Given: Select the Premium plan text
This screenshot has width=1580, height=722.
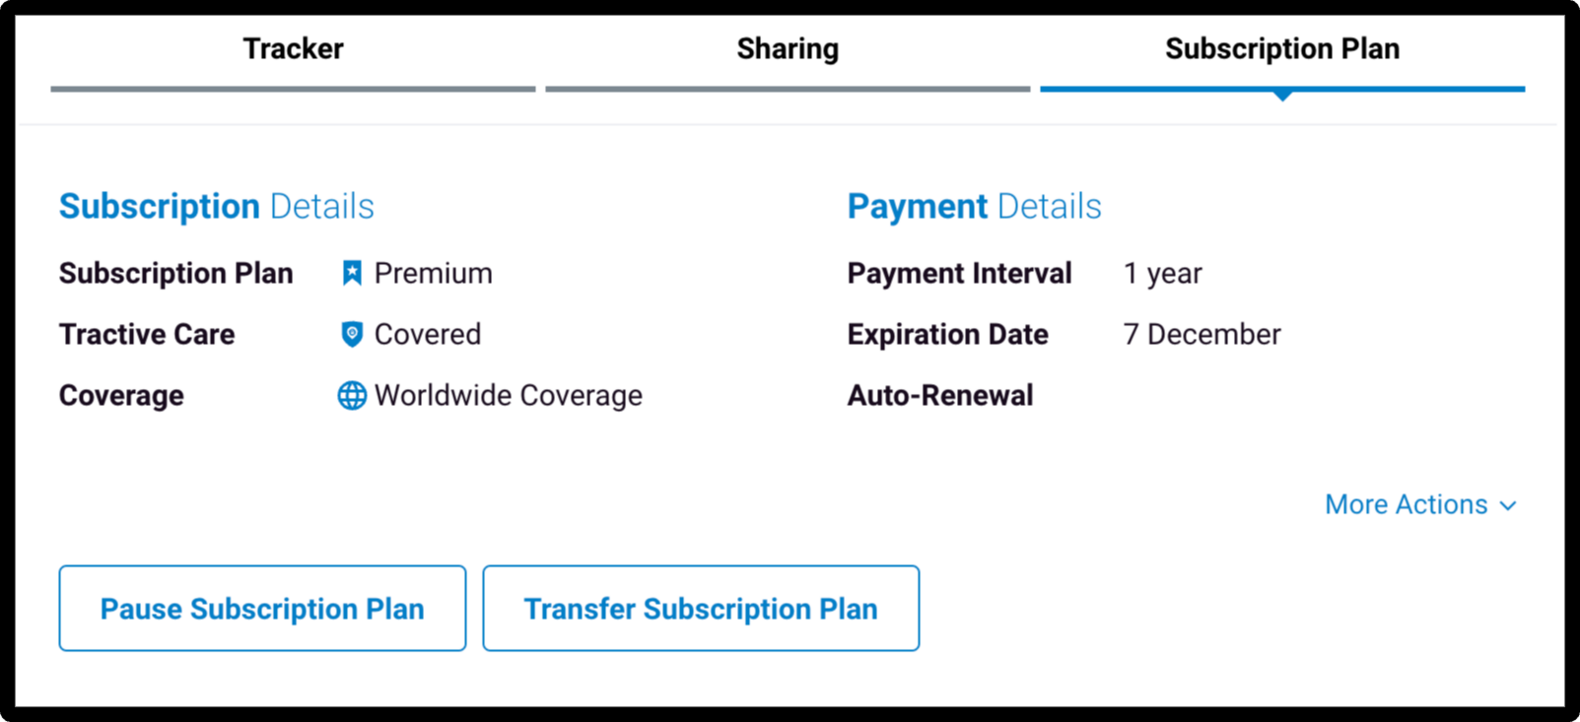Looking at the screenshot, I should tap(433, 273).
